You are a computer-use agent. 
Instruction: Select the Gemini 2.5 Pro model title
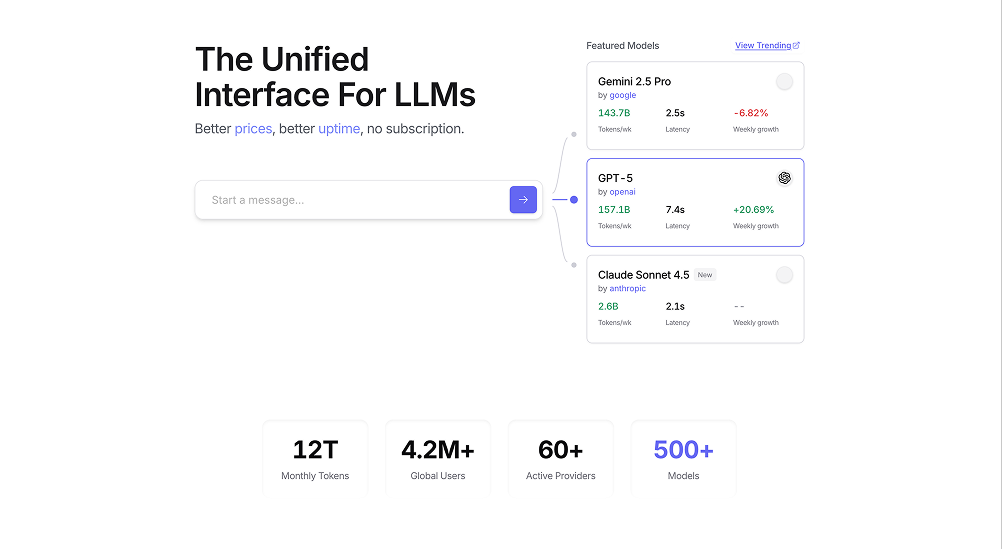click(634, 81)
